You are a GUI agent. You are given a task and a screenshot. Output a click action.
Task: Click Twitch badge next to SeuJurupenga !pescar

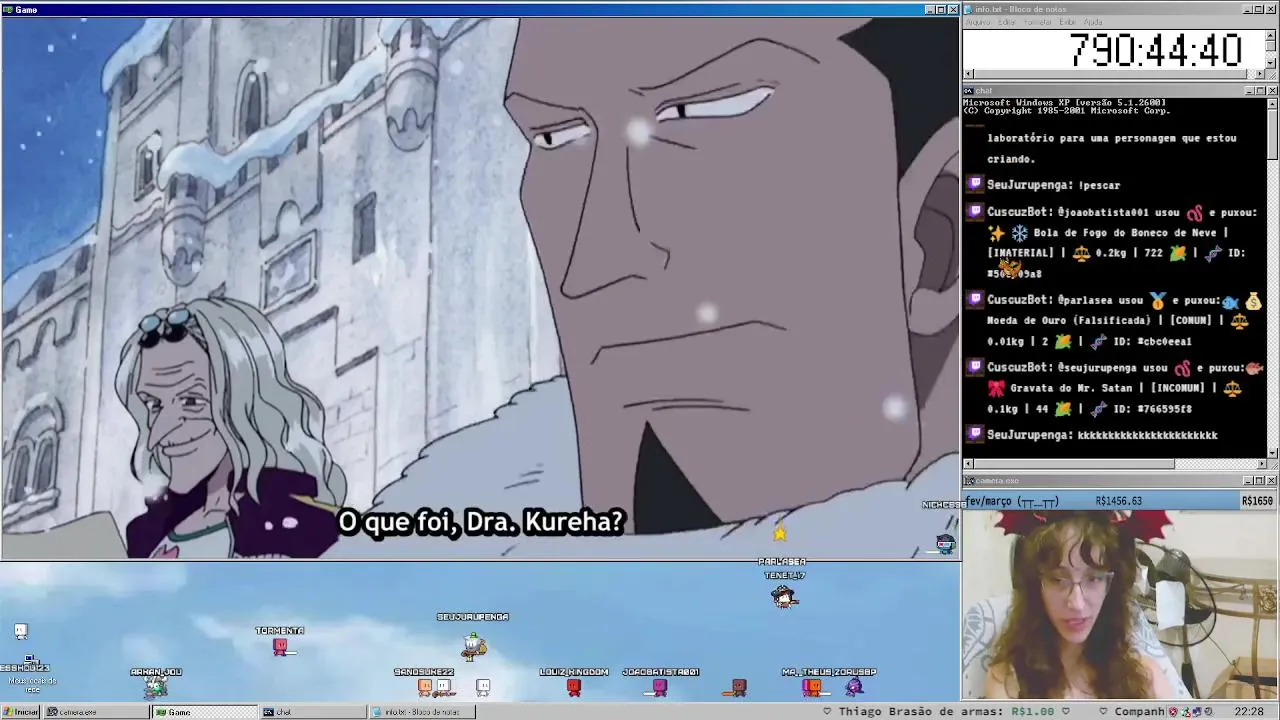(x=975, y=184)
